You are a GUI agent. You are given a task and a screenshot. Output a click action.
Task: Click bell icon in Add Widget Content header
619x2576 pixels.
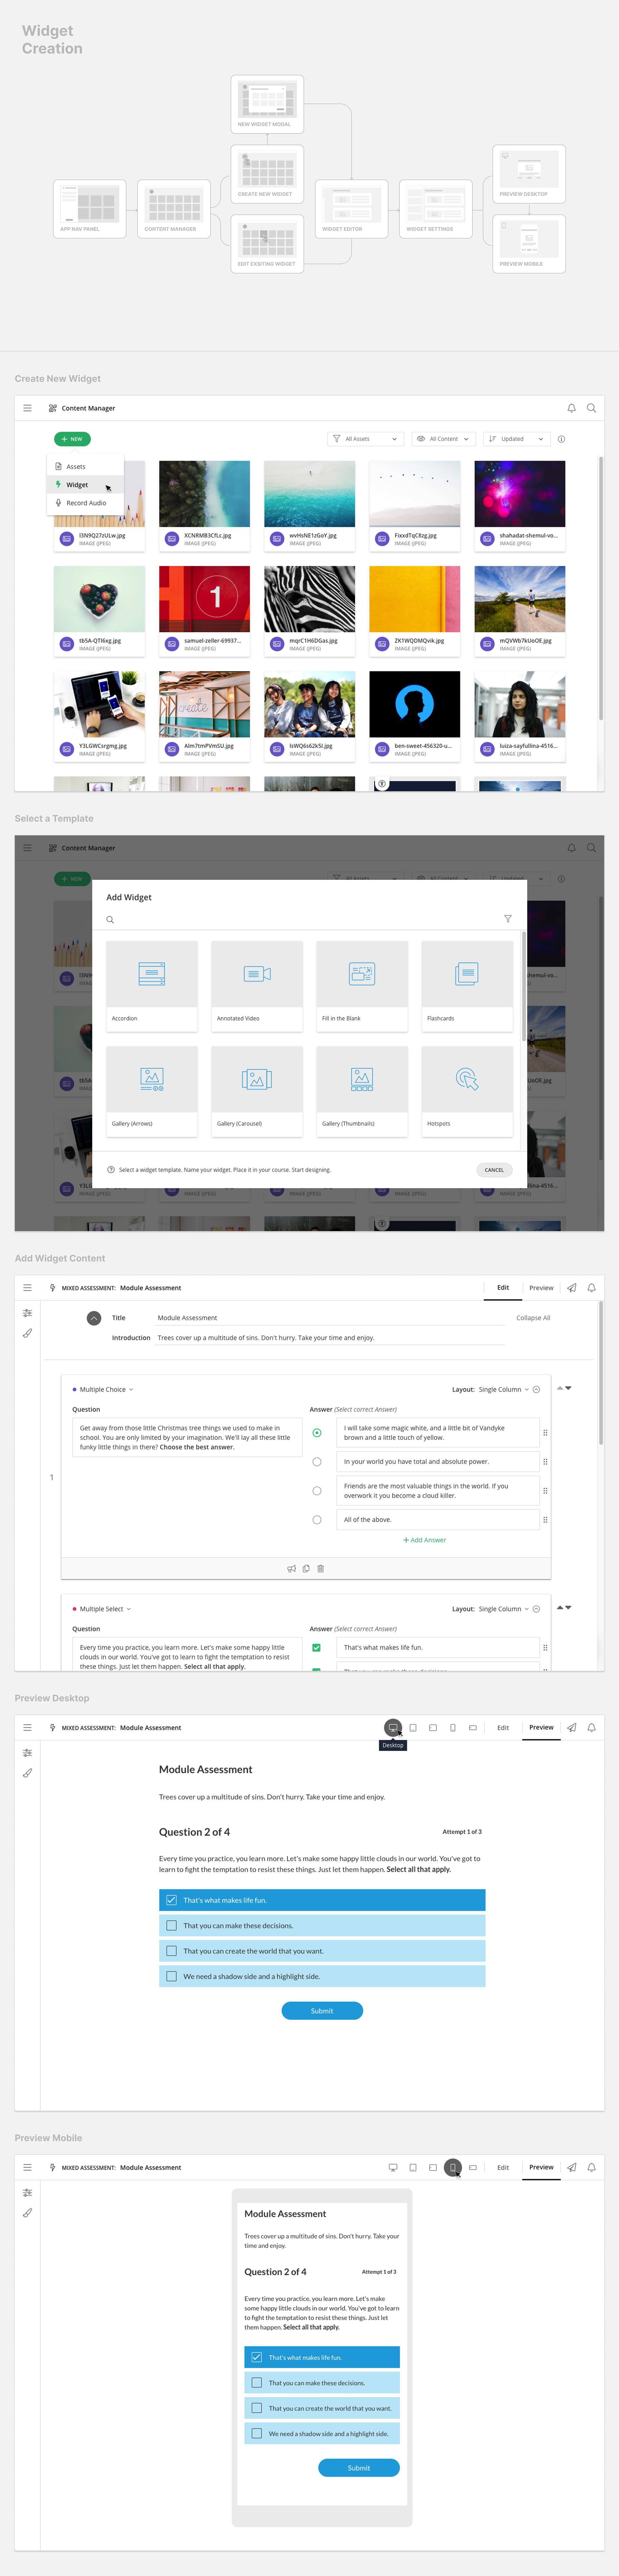591,1288
